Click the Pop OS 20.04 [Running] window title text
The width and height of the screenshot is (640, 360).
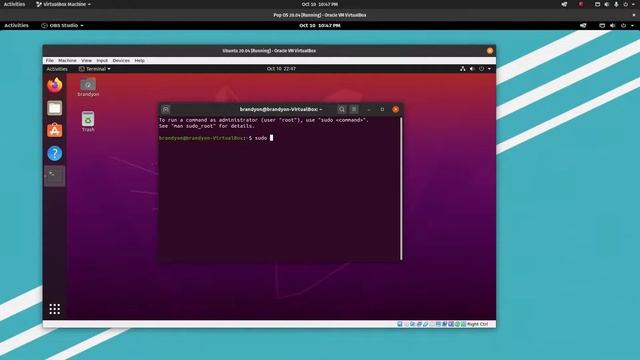pos(320,15)
